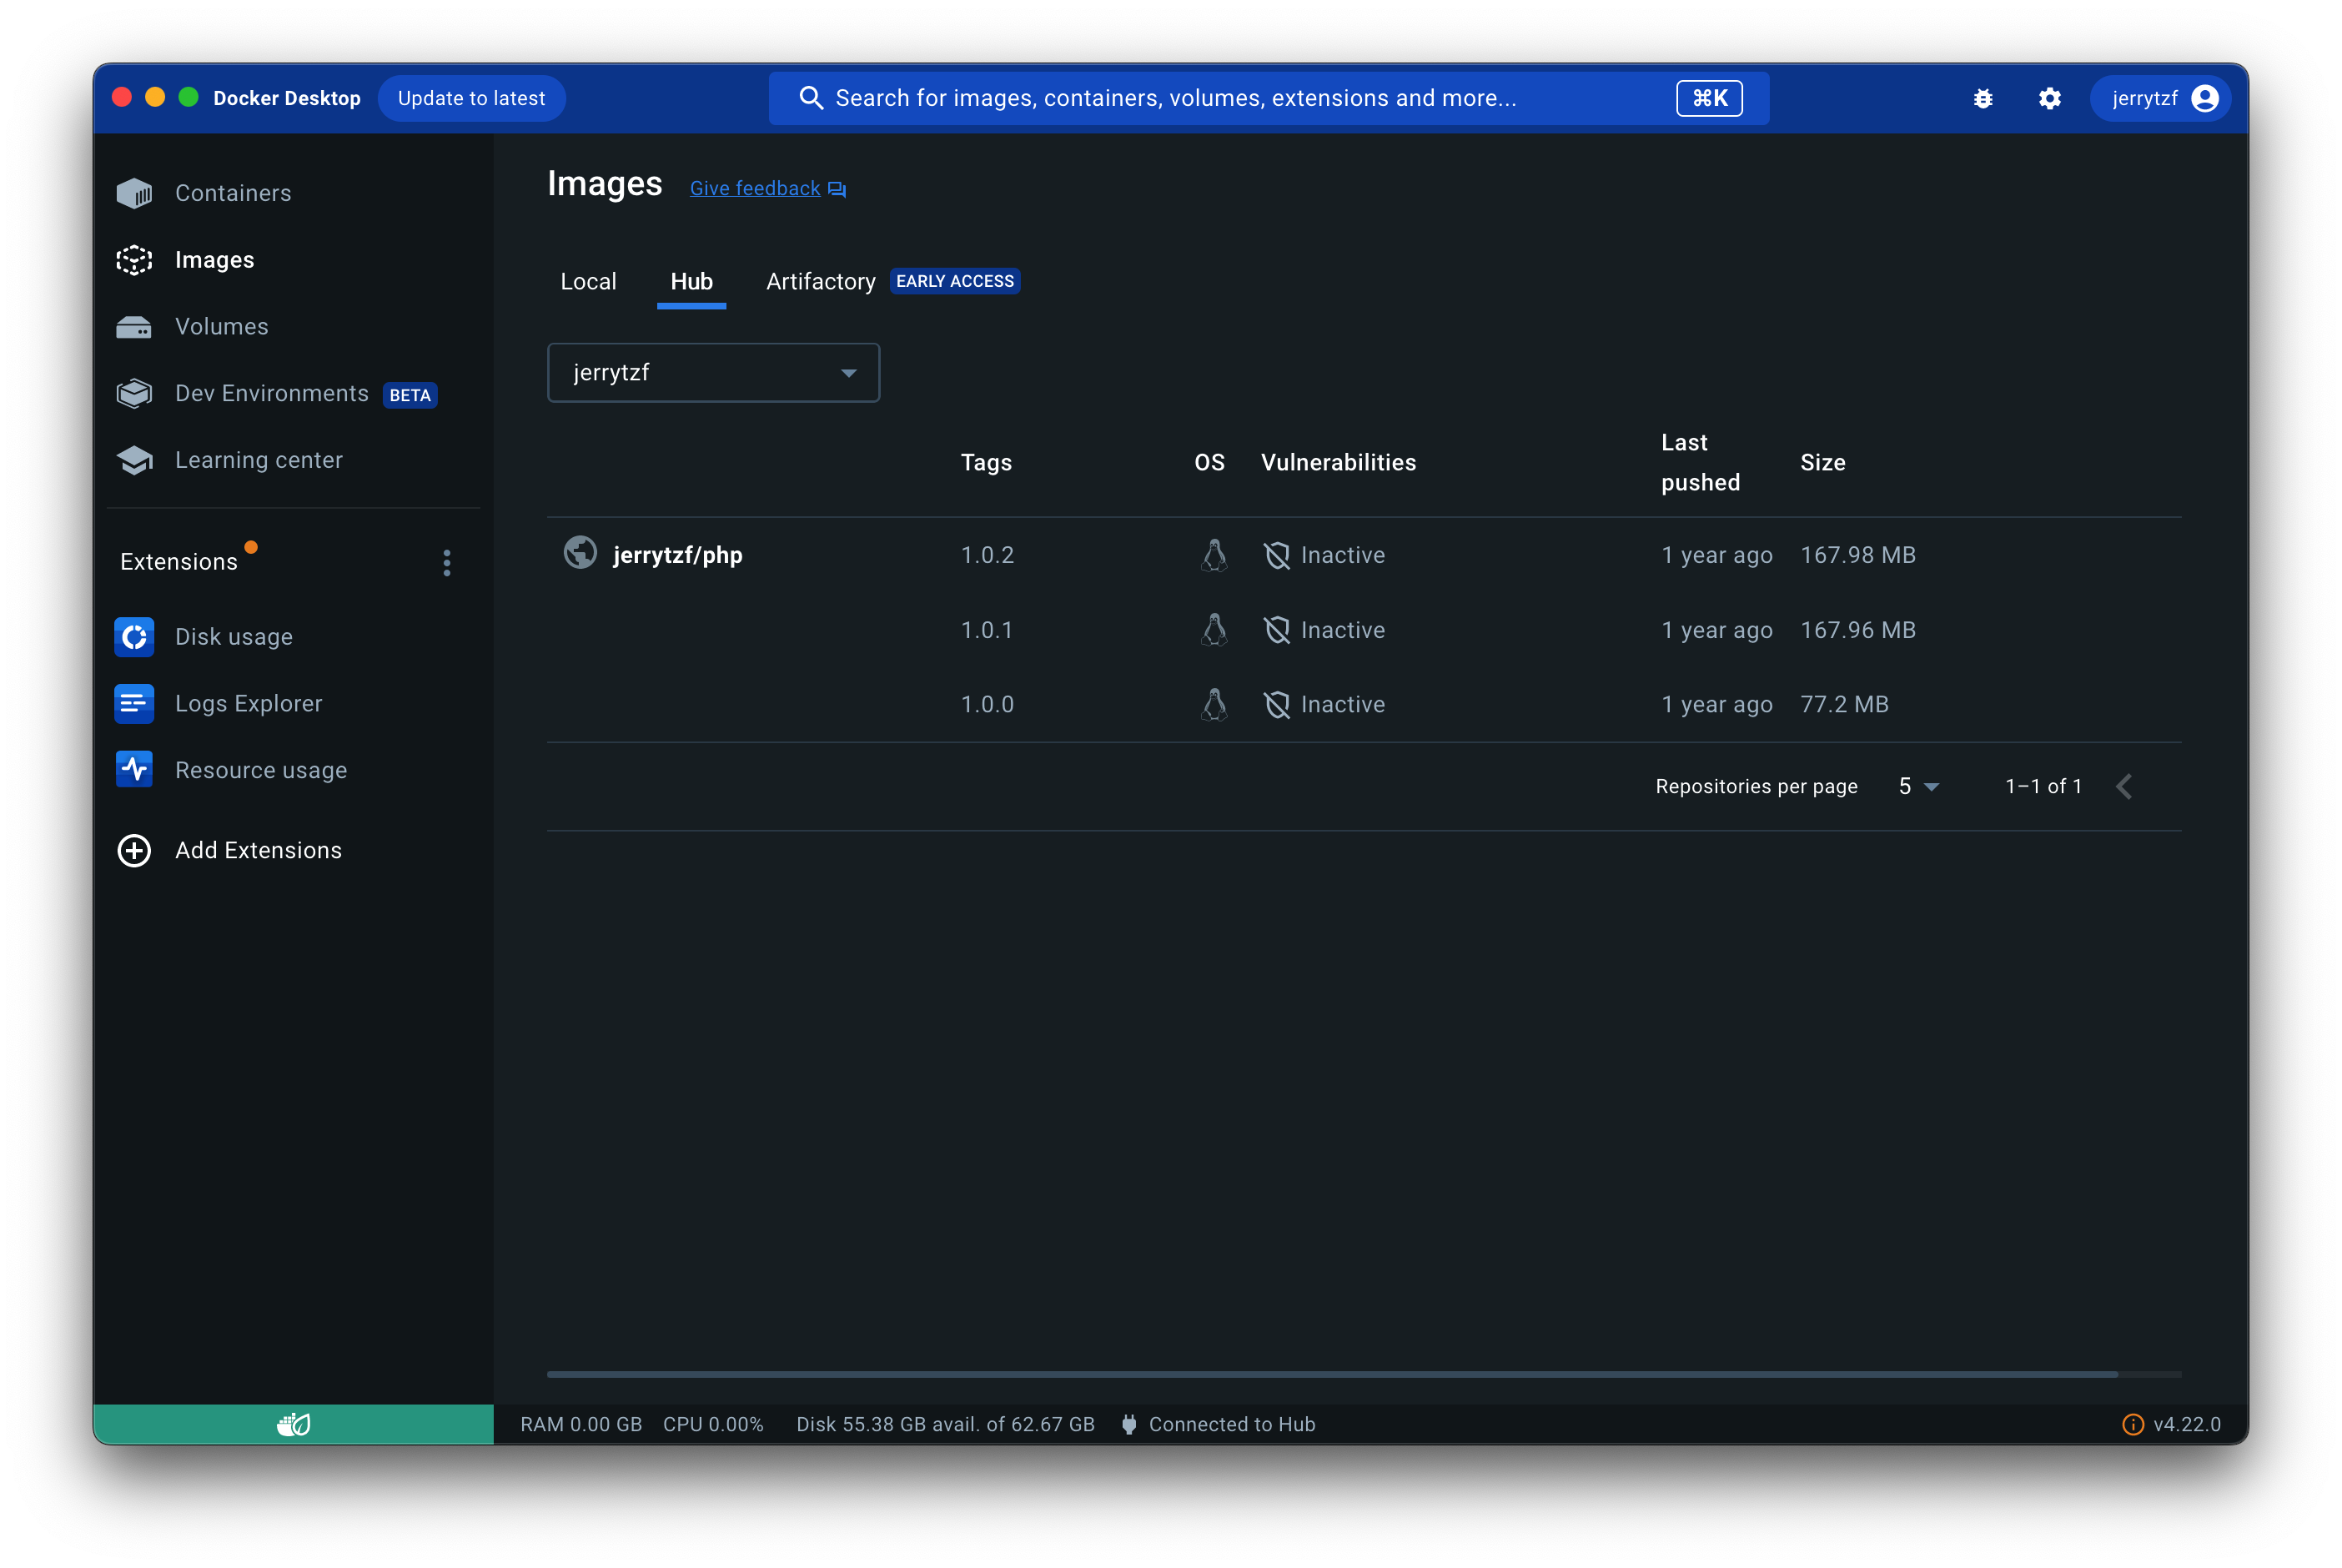Screen dimensions: 2342x1568
Task: Click the CPU 0.00% status entry
Action: [x=713, y=1424]
